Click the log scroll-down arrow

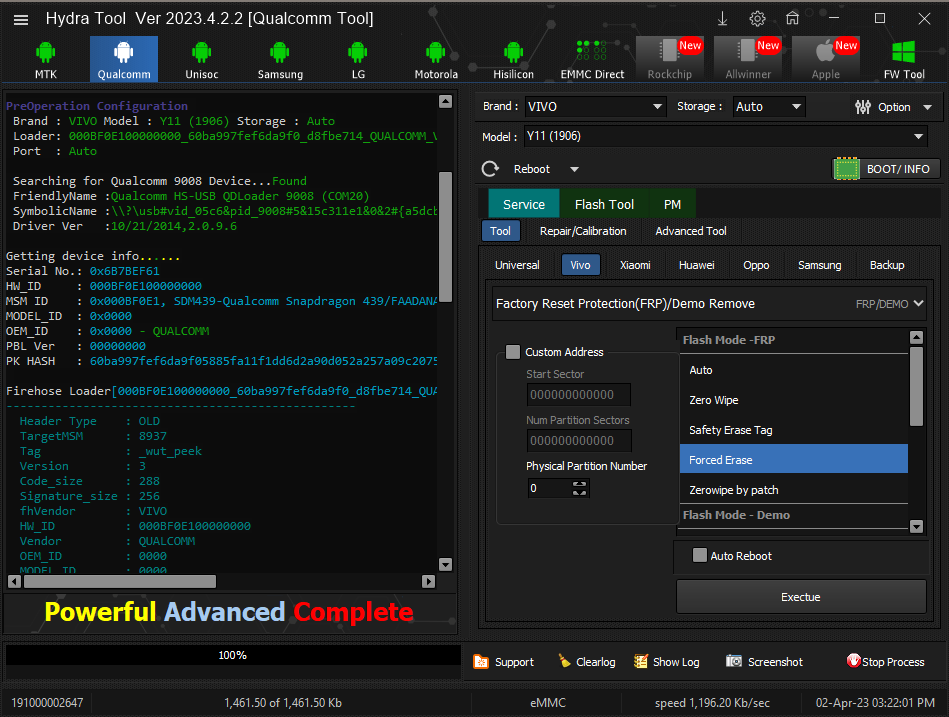point(445,565)
